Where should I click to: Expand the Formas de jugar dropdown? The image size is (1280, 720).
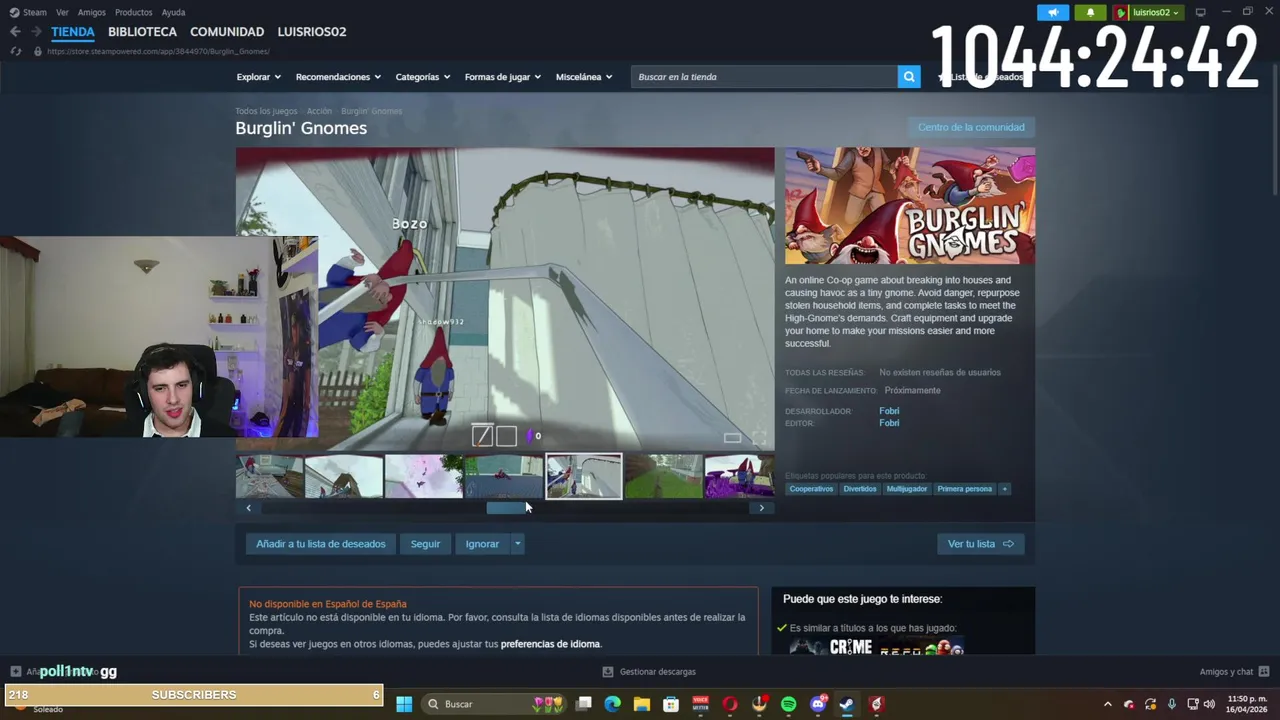click(x=503, y=77)
